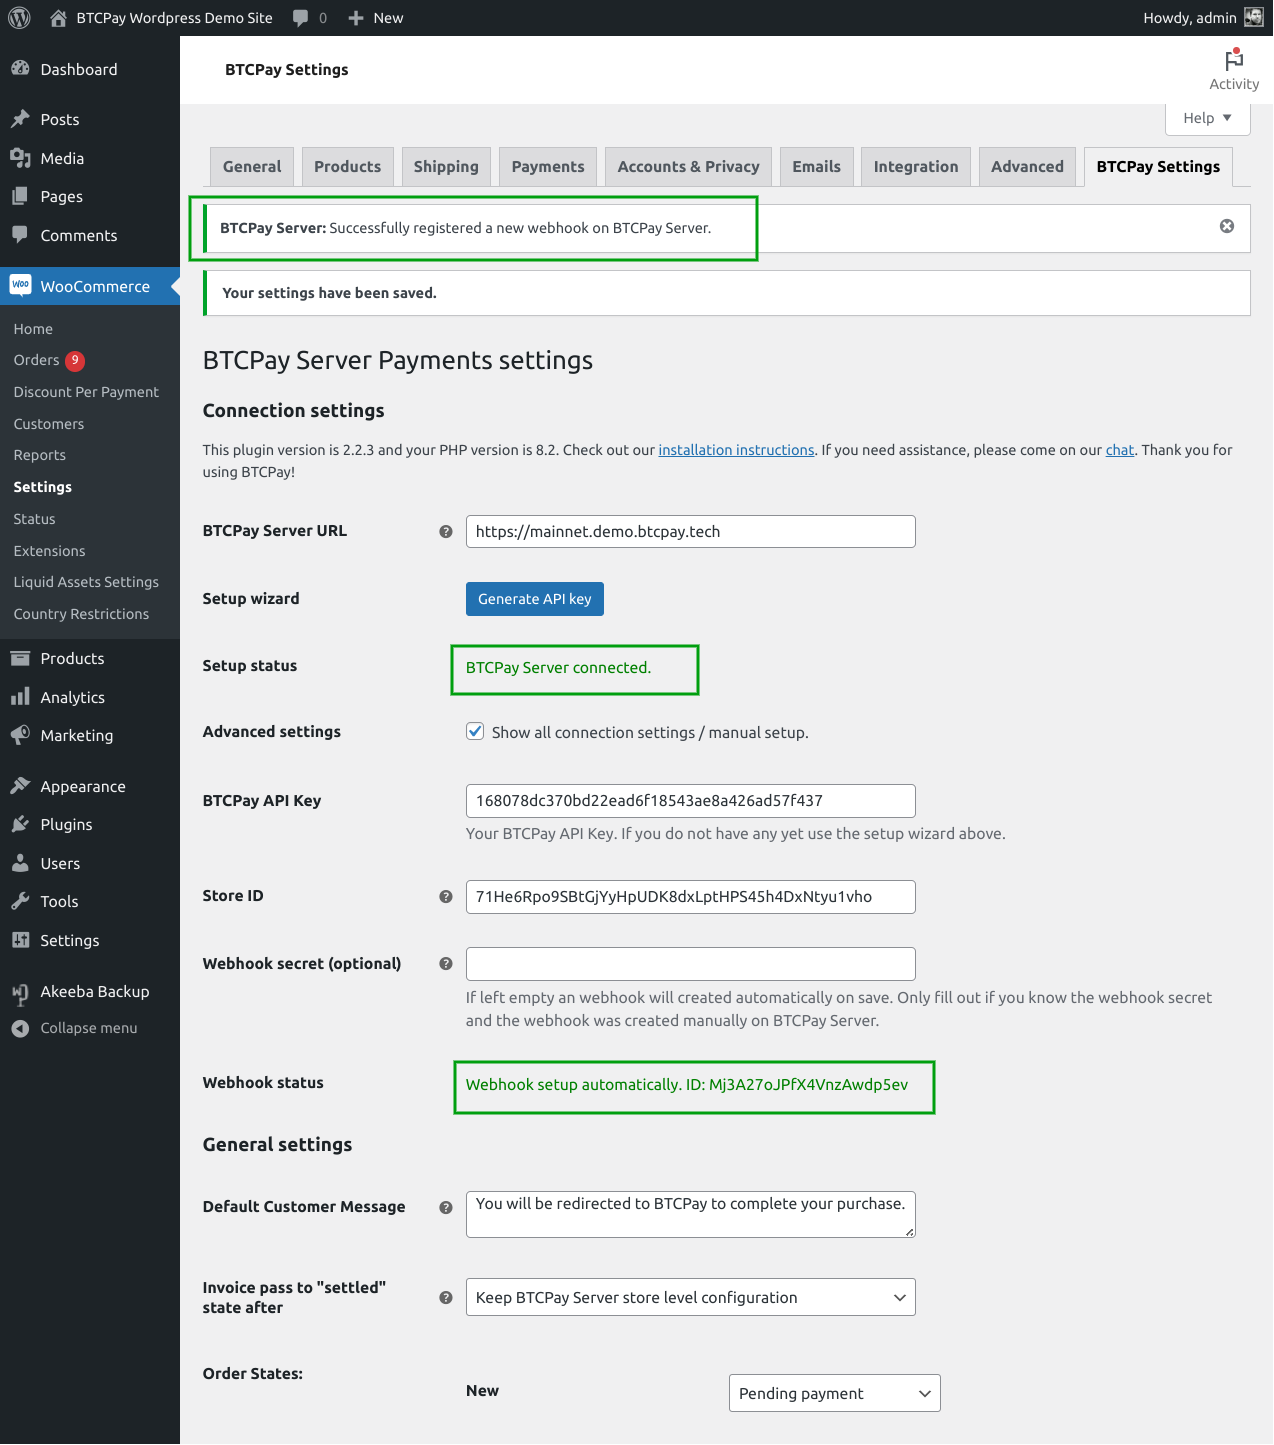Switch to the Products settings tab
This screenshot has width=1274, height=1445.
[x=347, y=166]
